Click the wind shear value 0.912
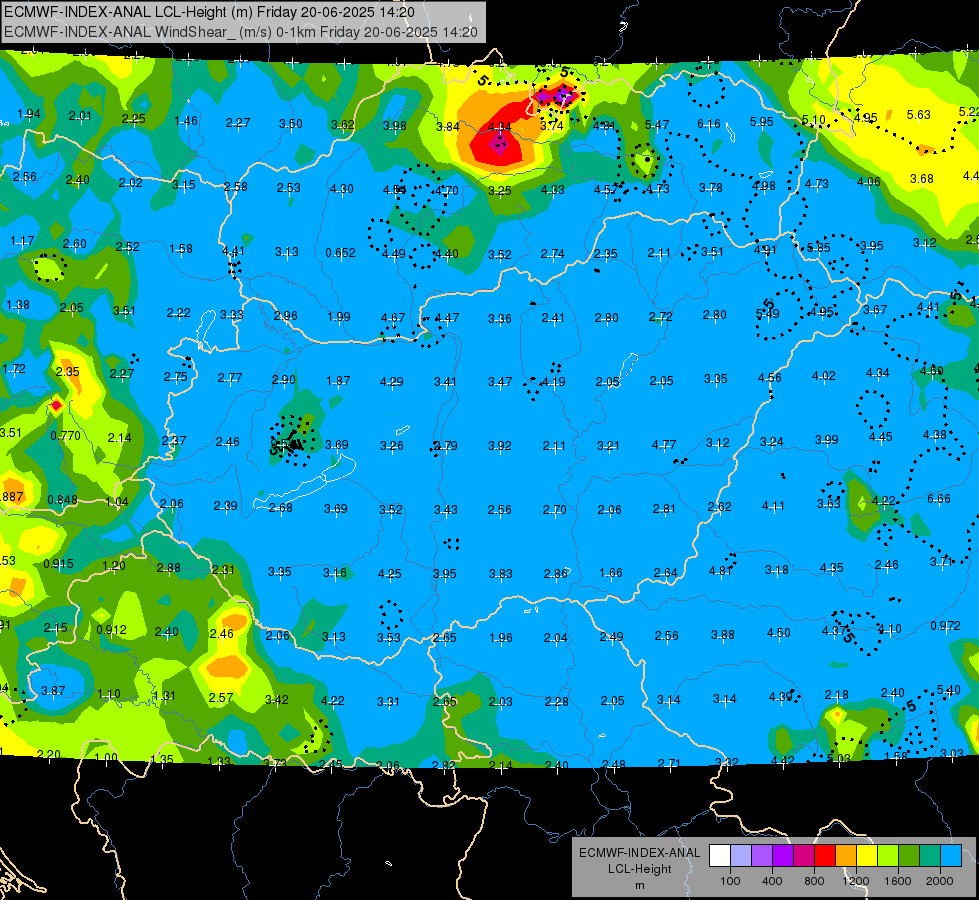The image size is (979, 900). click(x=111, y=630)
